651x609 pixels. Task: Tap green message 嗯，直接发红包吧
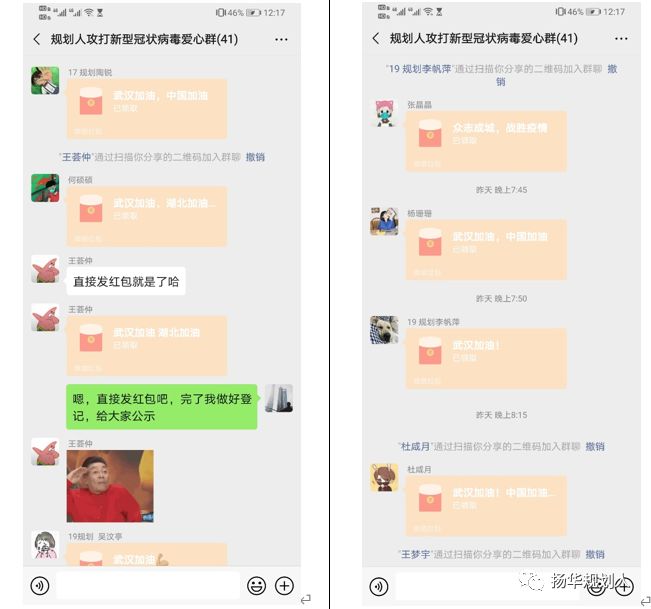point(162,407)
